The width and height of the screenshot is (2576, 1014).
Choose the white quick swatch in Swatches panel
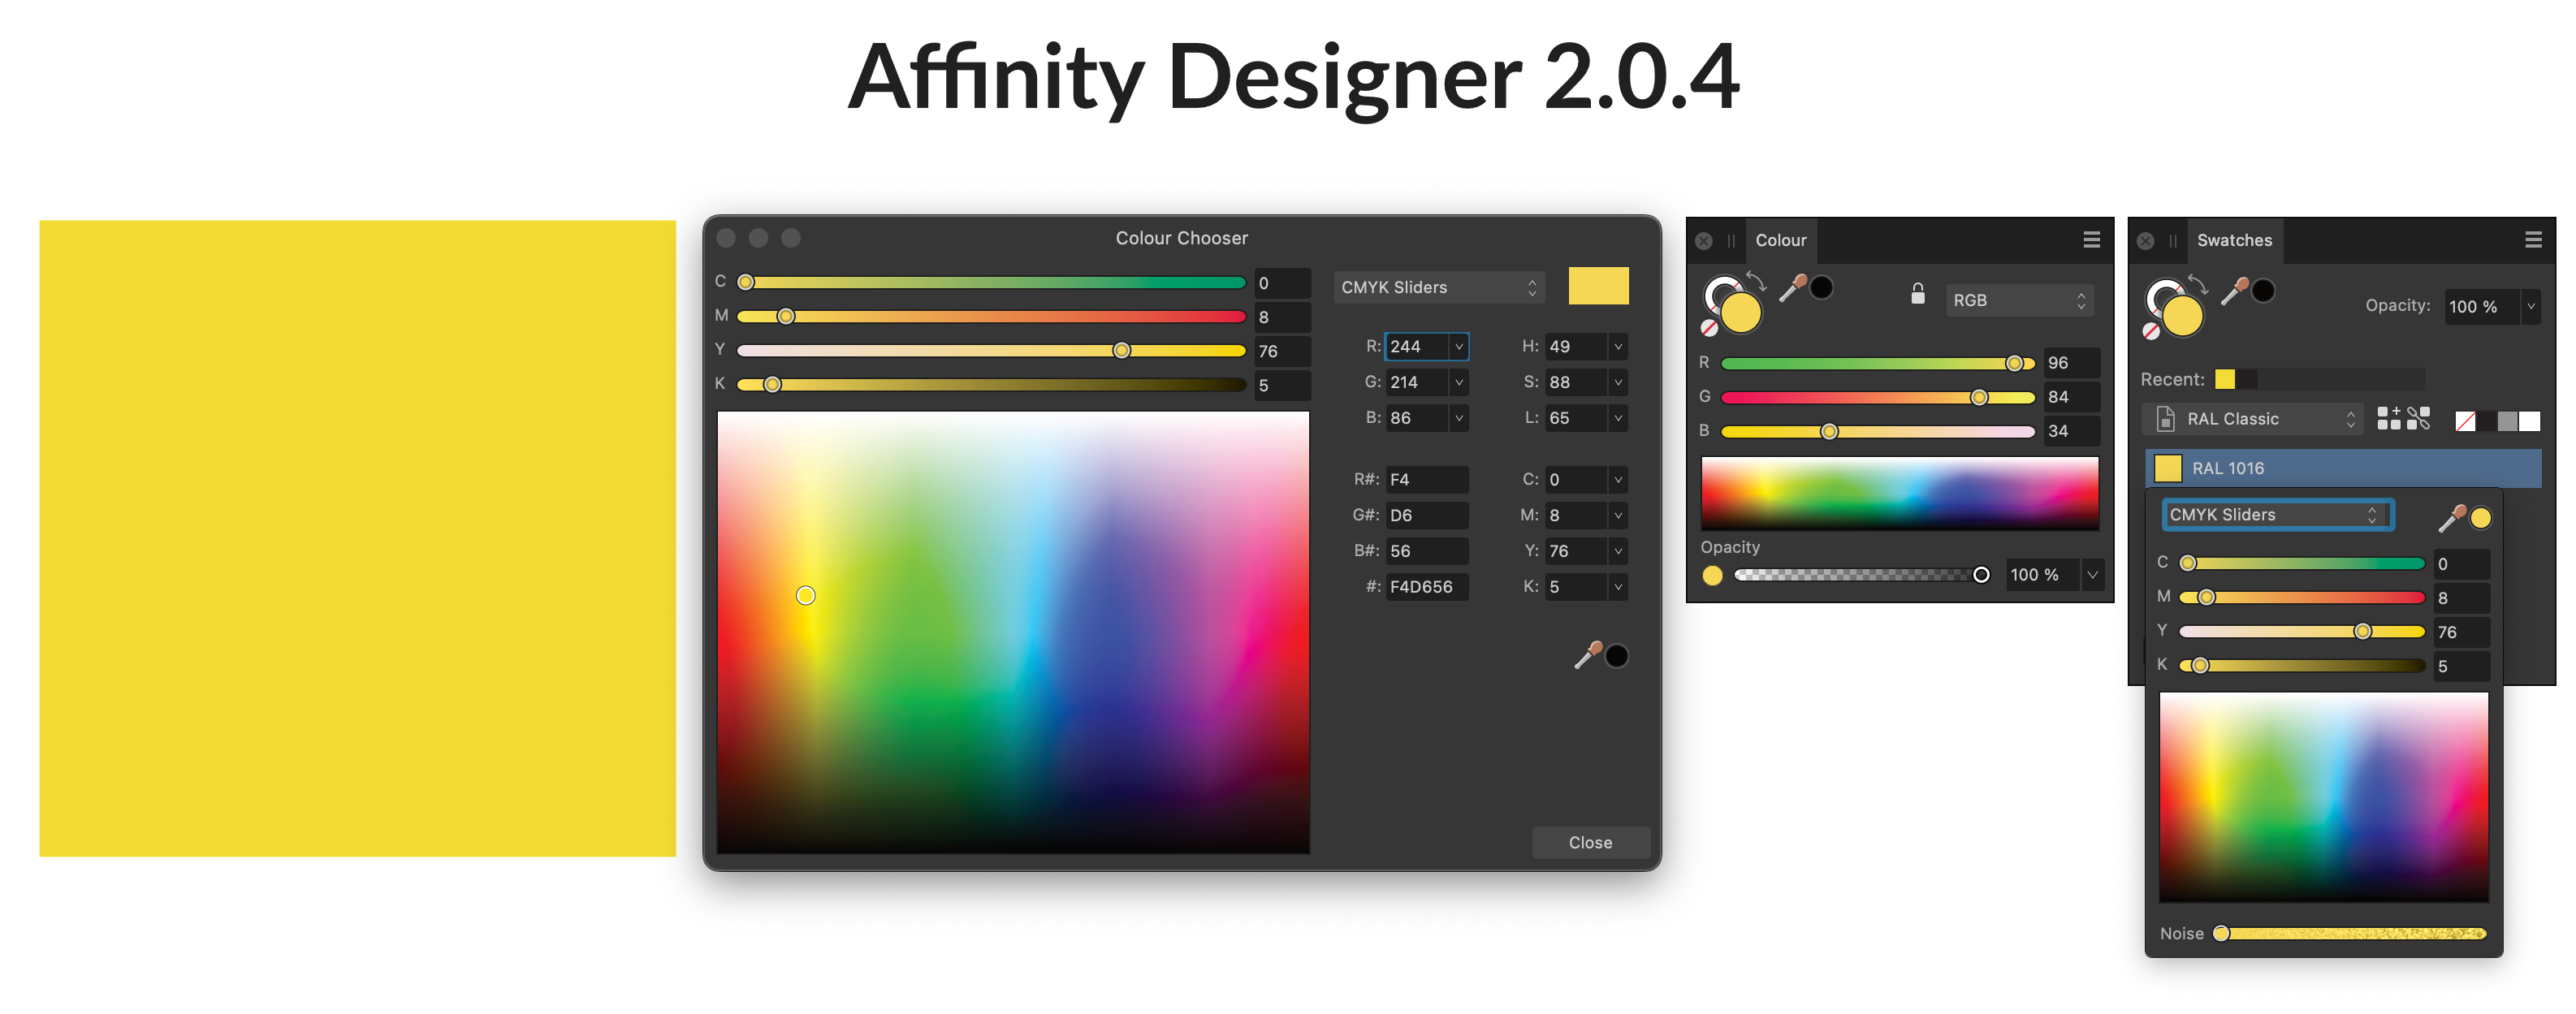[x=2530, y=421]
